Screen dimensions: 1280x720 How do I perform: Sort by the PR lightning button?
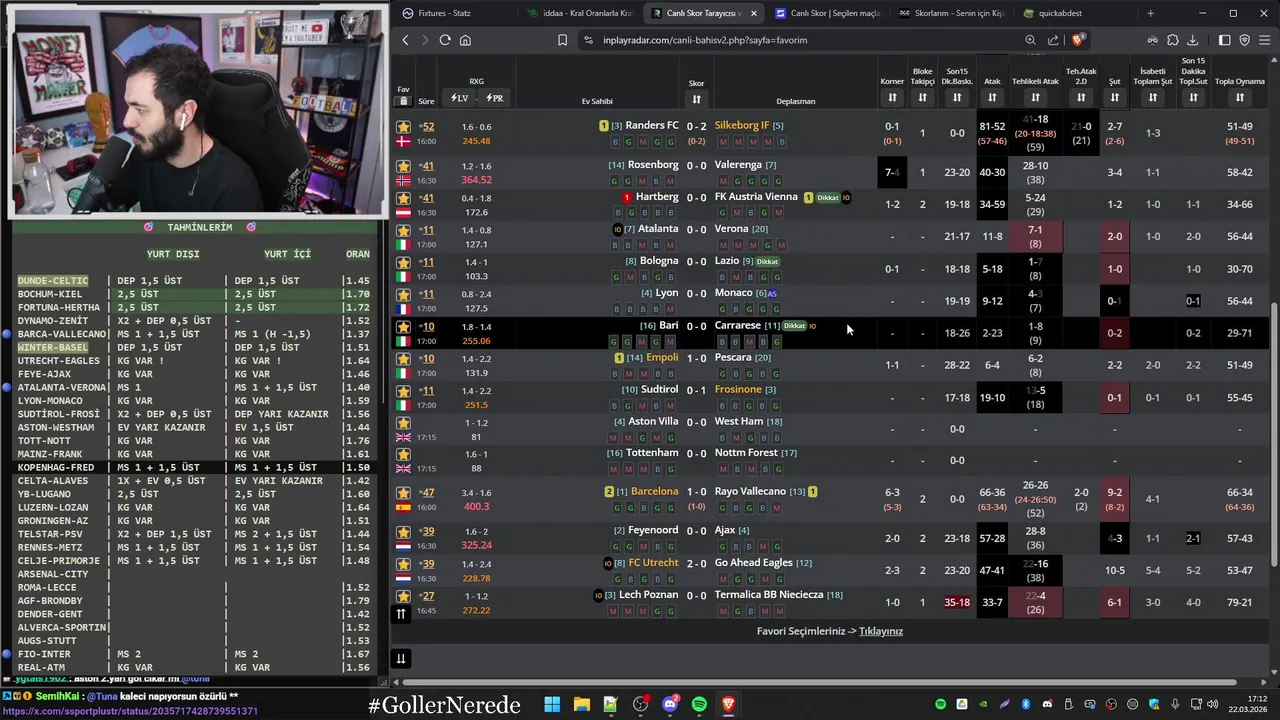pos(494,98)
